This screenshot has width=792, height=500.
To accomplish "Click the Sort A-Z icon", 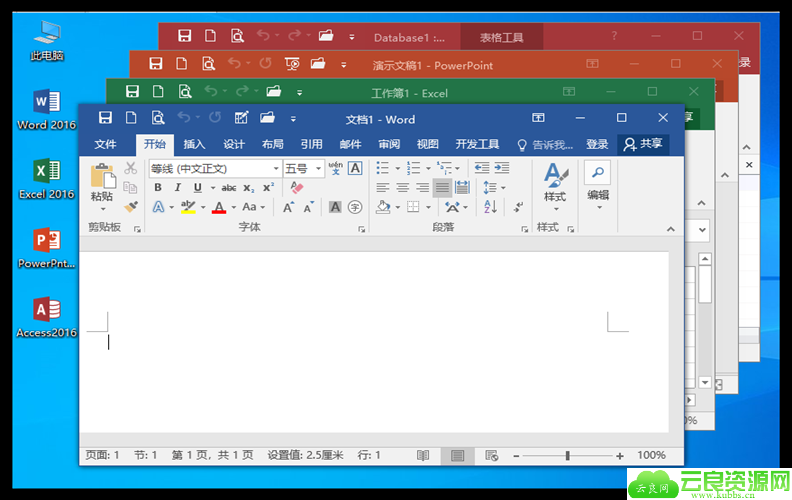I will pyautogui.click(x=490, y=207).
